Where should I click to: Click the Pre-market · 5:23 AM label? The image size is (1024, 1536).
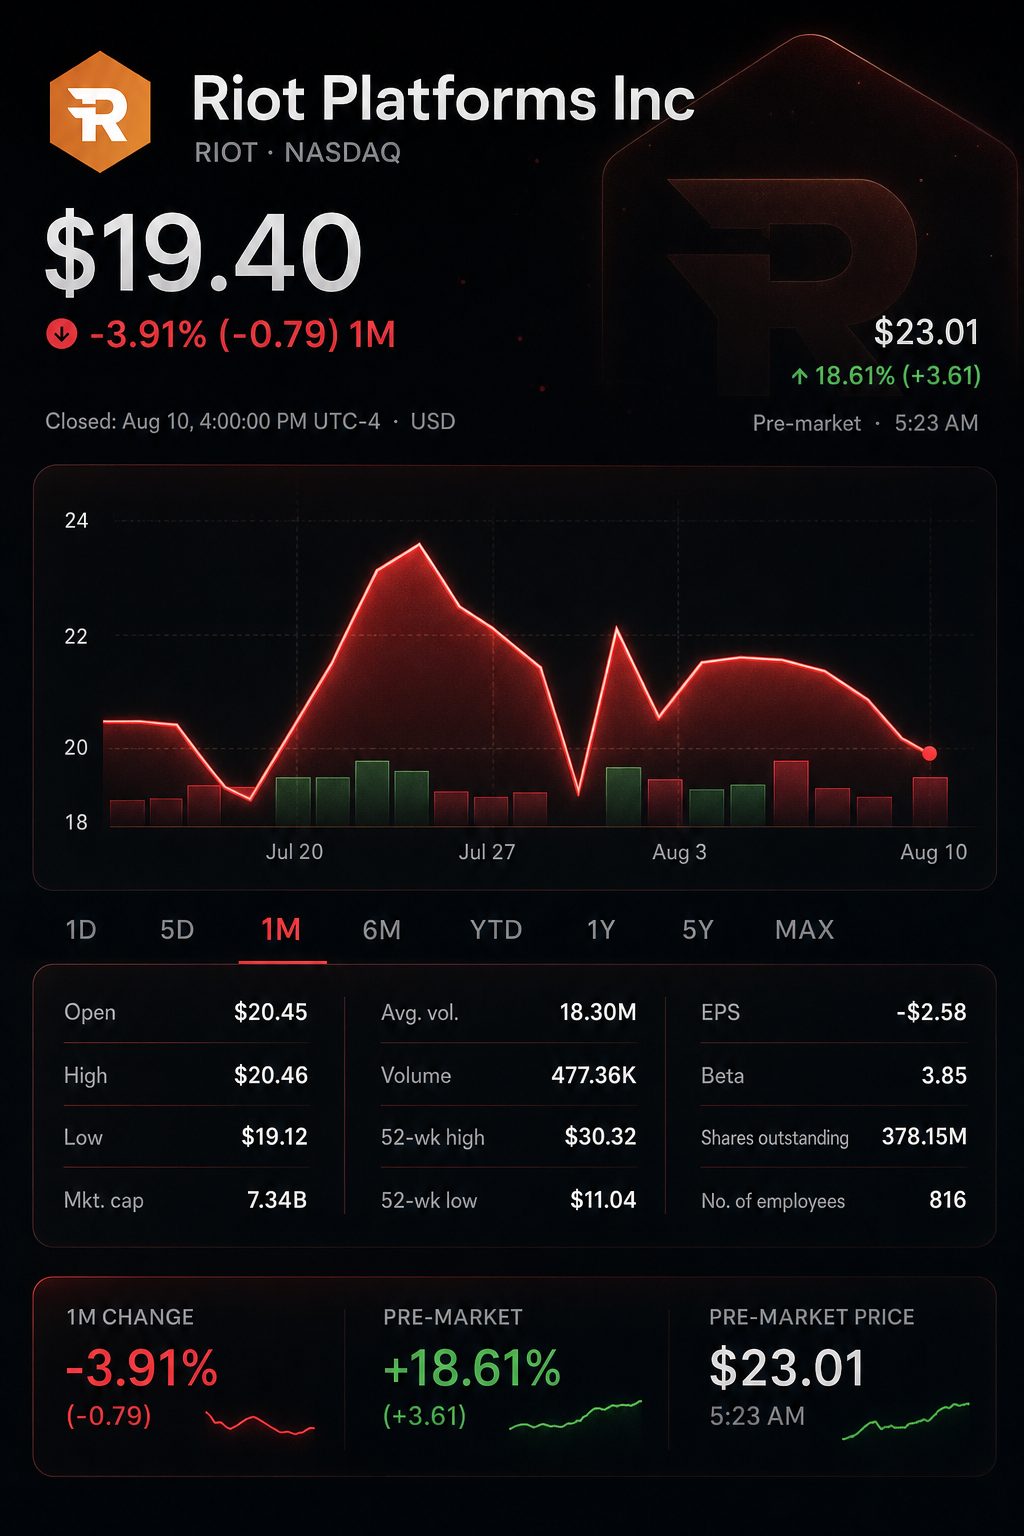pos(865,423)
